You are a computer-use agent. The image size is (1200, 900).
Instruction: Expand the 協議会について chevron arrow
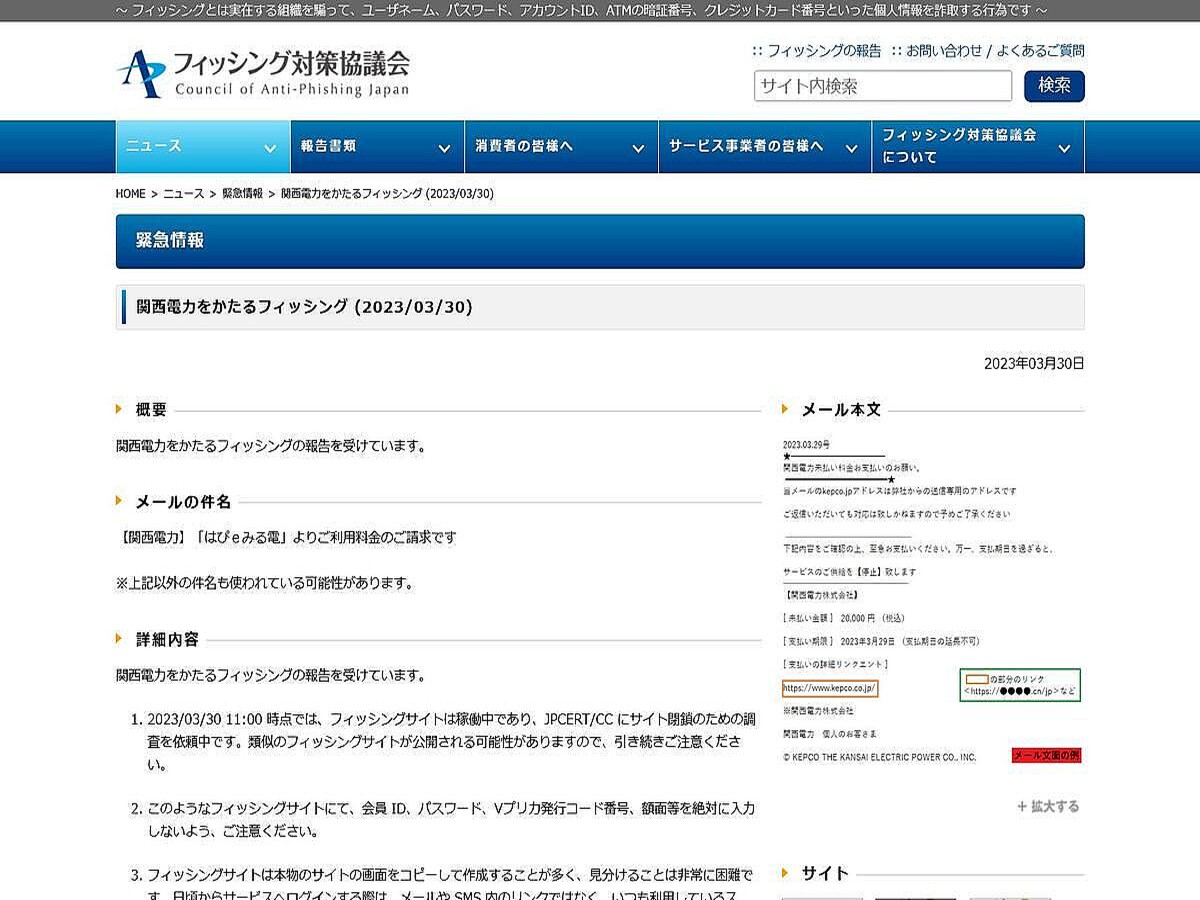click(x=1064, y=148)
